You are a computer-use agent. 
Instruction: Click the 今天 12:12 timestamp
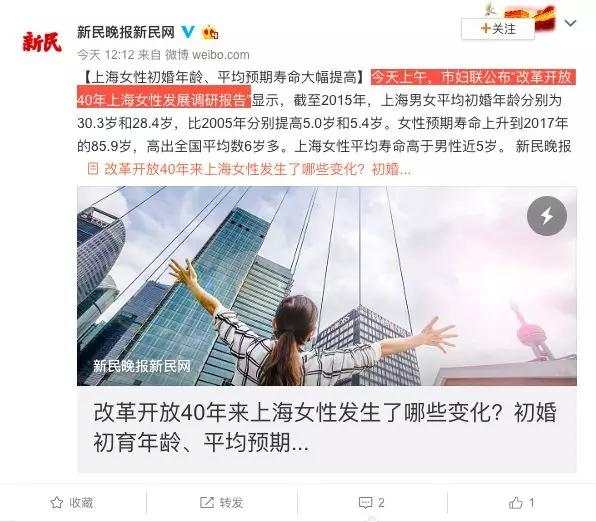click(x=106, y=55)
